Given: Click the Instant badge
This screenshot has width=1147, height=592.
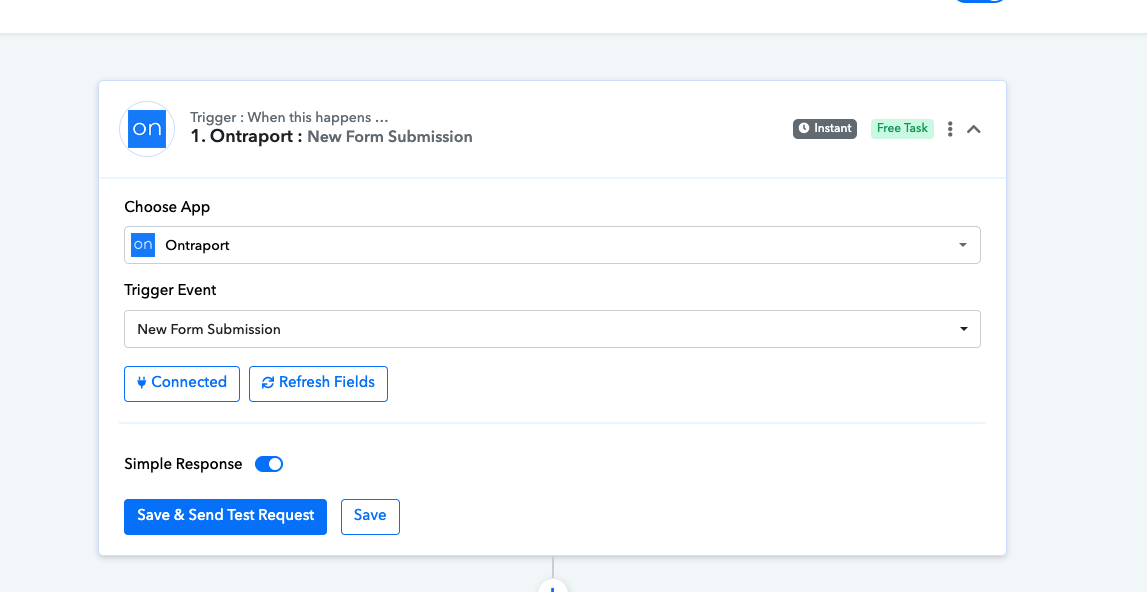Looking at the screenshot, I should (x=824, y=128).
